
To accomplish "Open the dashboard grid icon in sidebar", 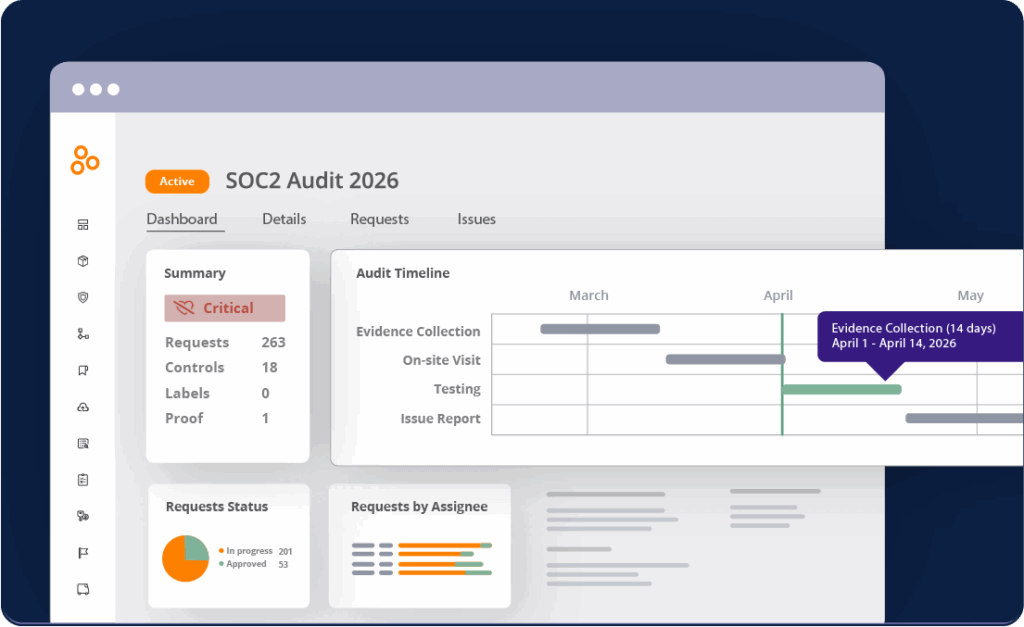I will point(83,225).
